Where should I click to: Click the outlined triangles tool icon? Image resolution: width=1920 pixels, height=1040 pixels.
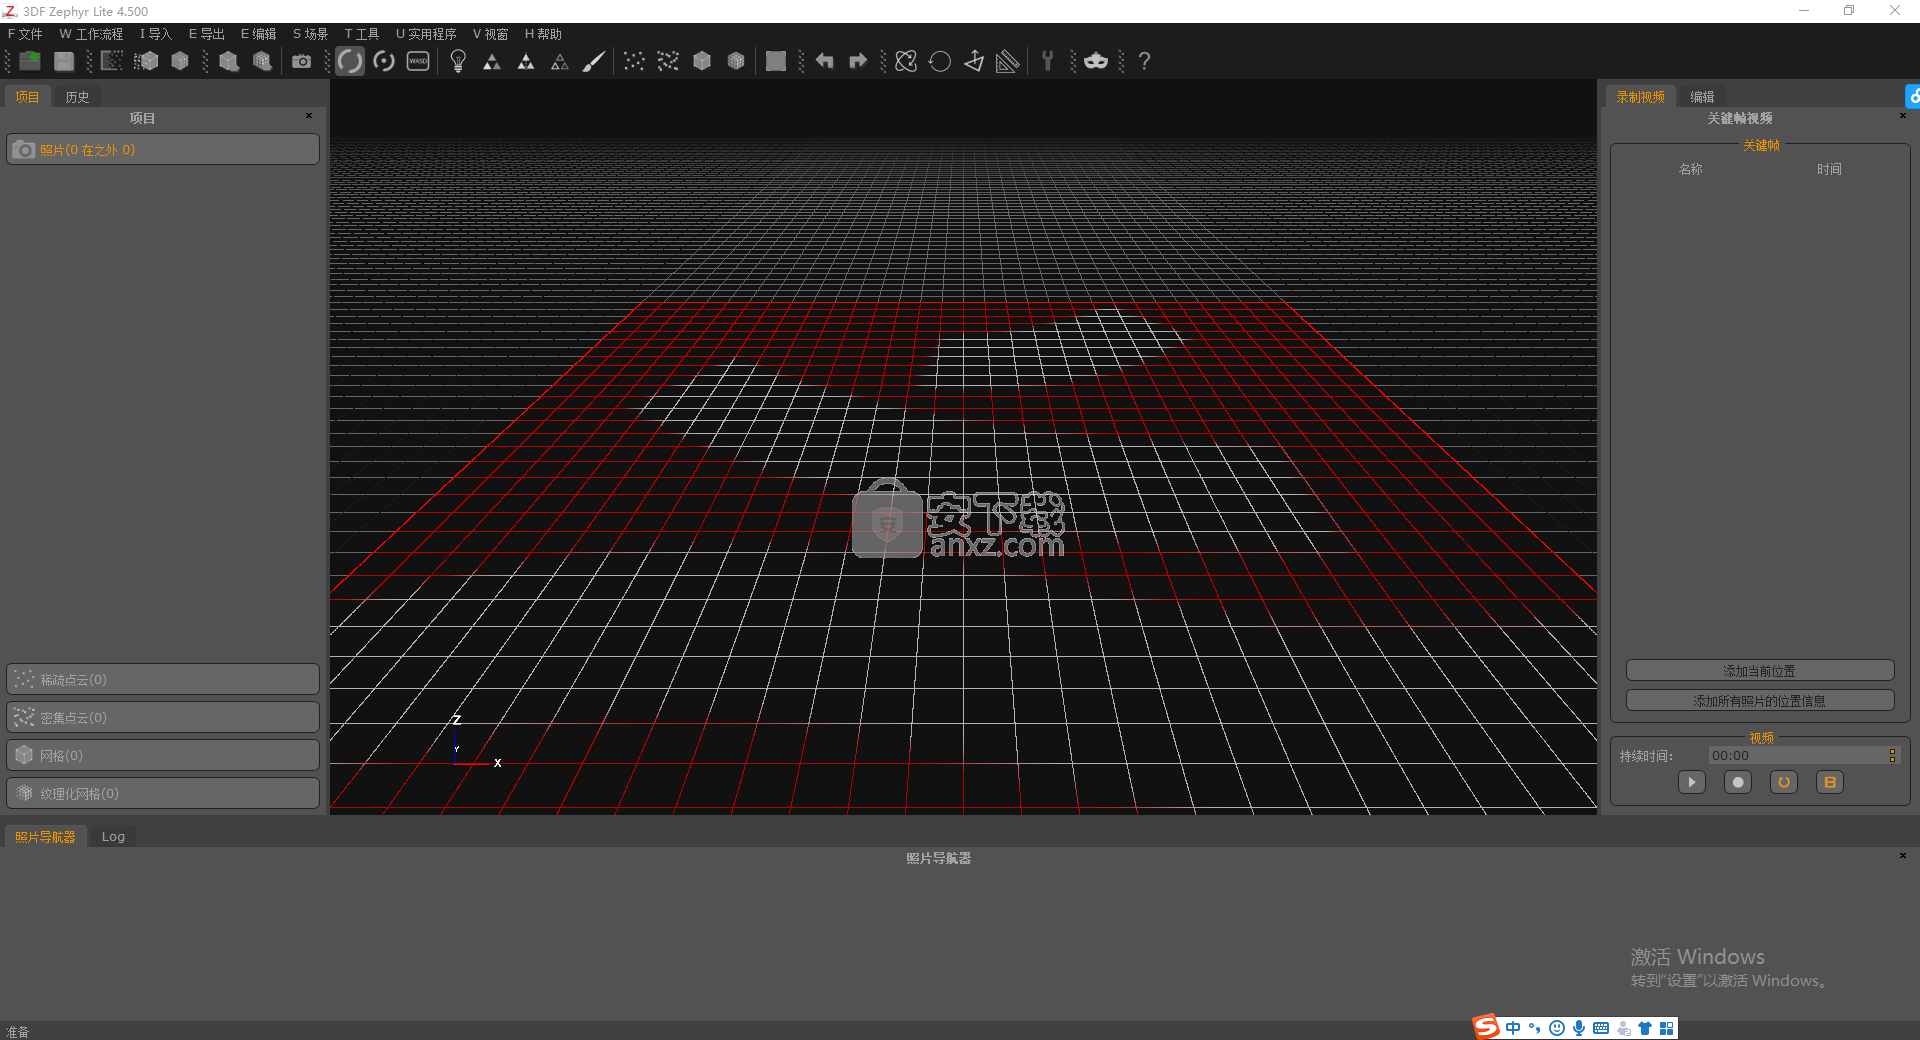(560, 61)
